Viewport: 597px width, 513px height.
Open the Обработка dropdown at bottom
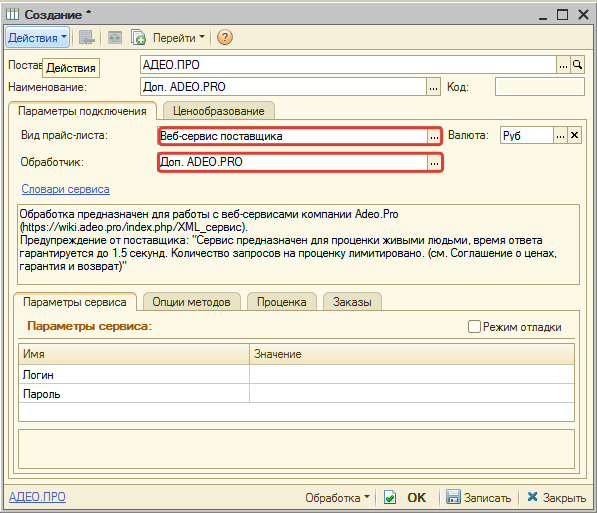coord(337,497)
